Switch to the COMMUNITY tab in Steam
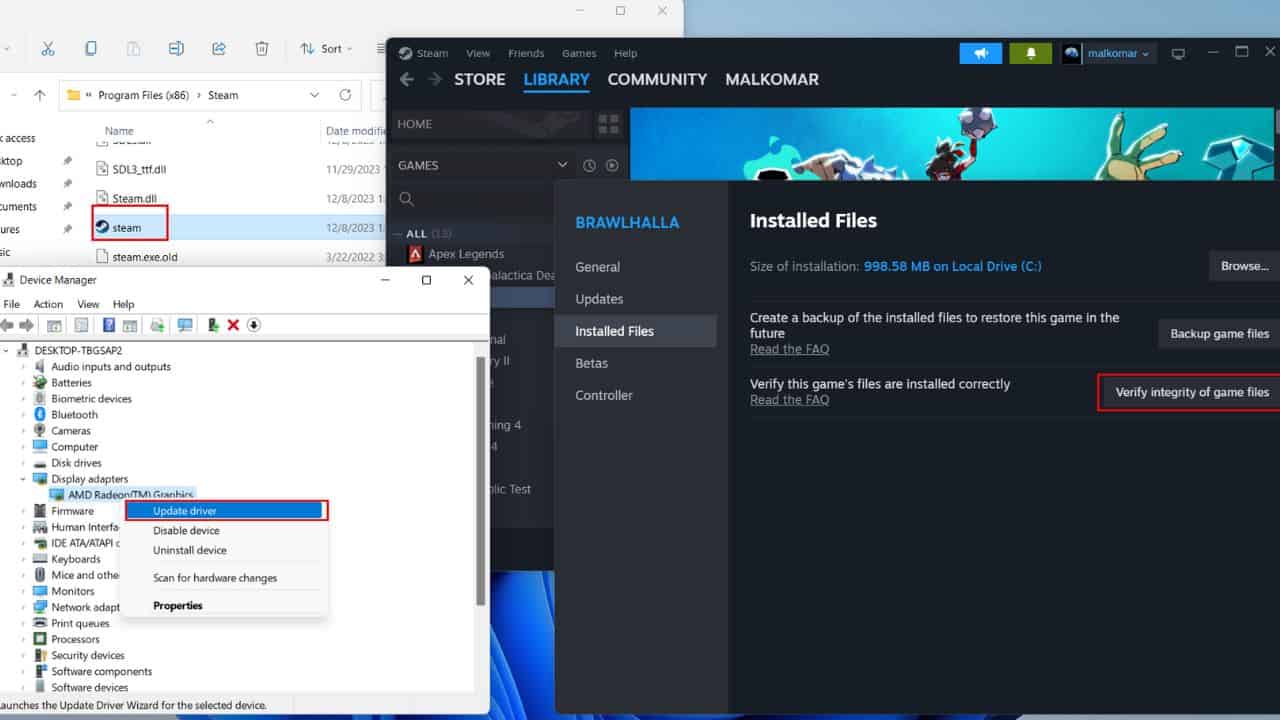The height and width of the screenshot is (720, 1280). (x=657, y=79)
